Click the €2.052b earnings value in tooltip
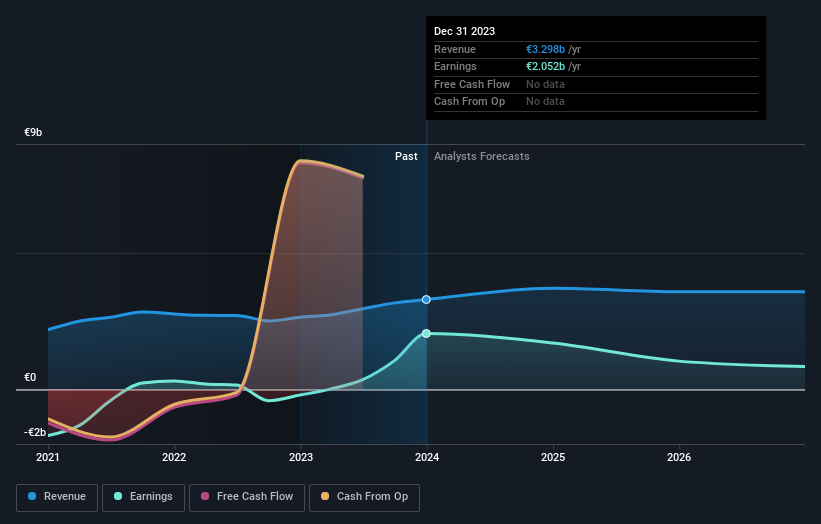Image resolution: width=821 pixels, height=524 pixels. click(546, 66)
